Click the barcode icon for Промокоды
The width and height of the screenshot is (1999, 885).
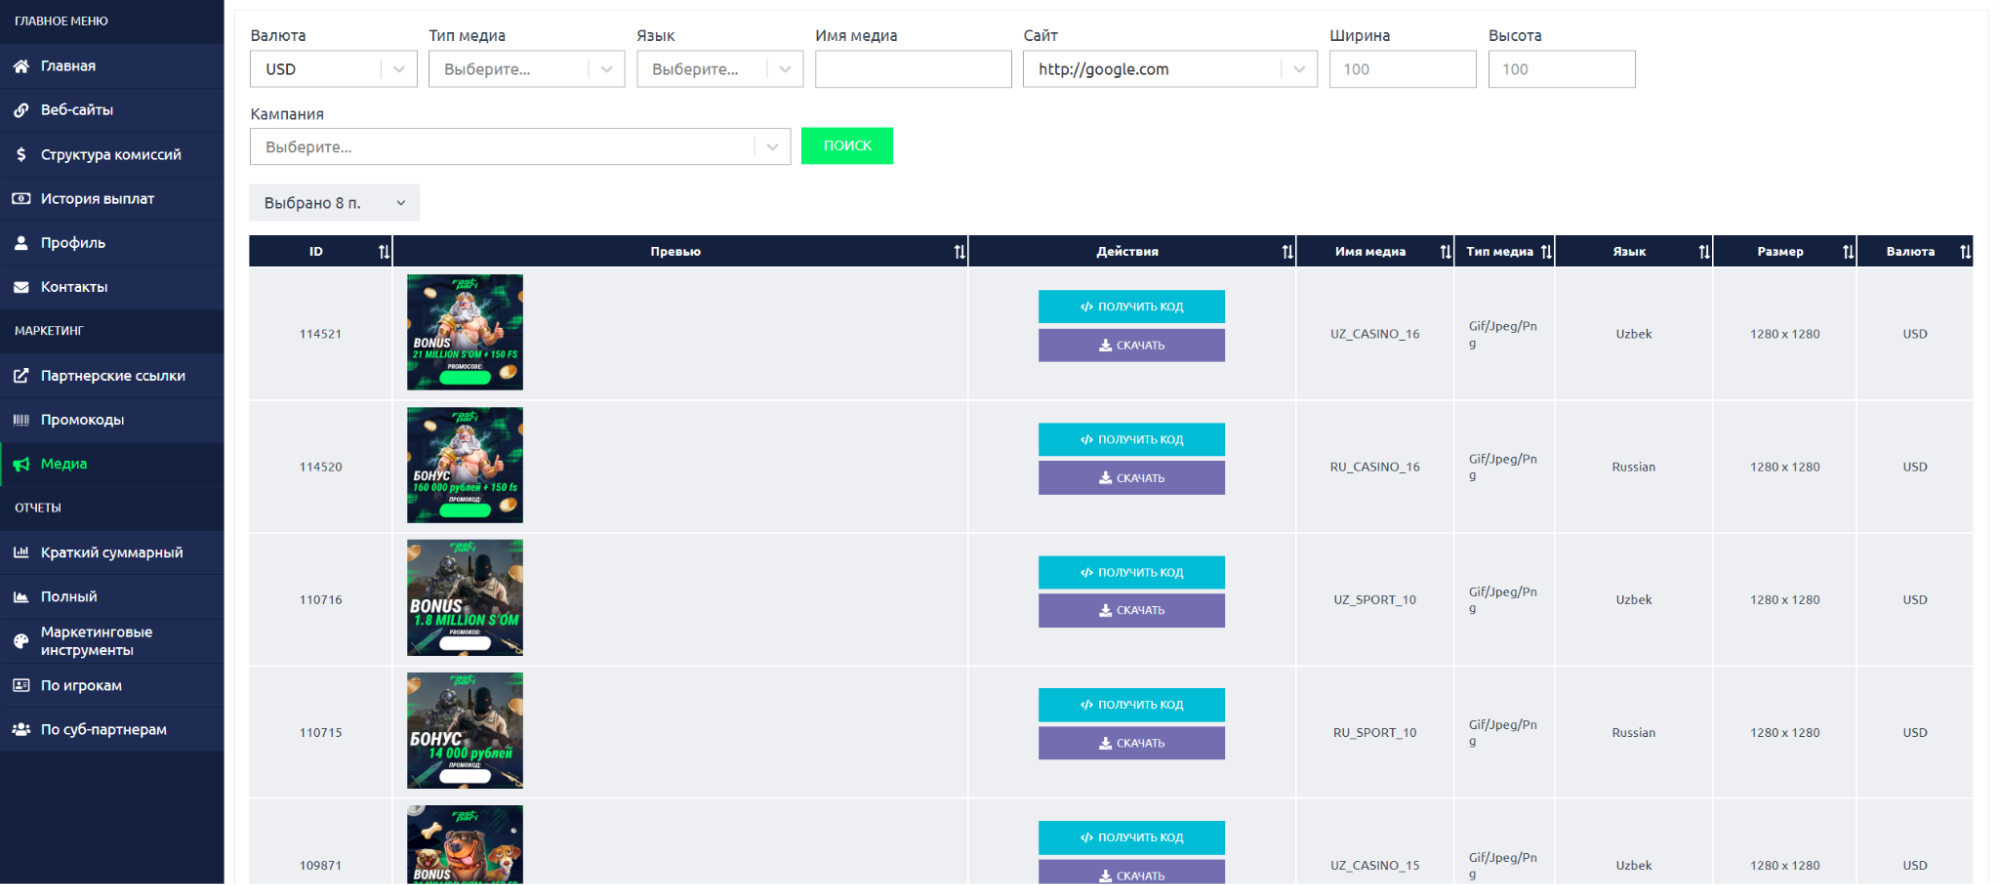point(21,420)
